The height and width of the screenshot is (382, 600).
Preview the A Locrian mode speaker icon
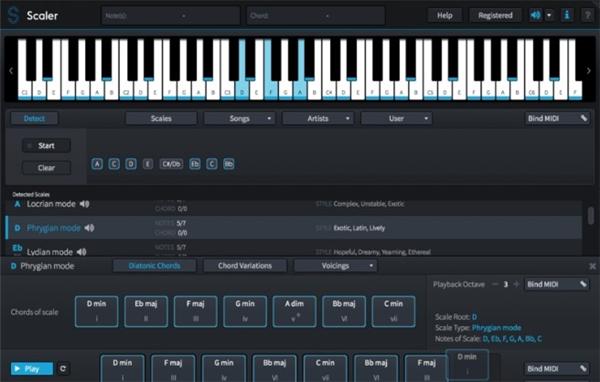coord(85,204)
